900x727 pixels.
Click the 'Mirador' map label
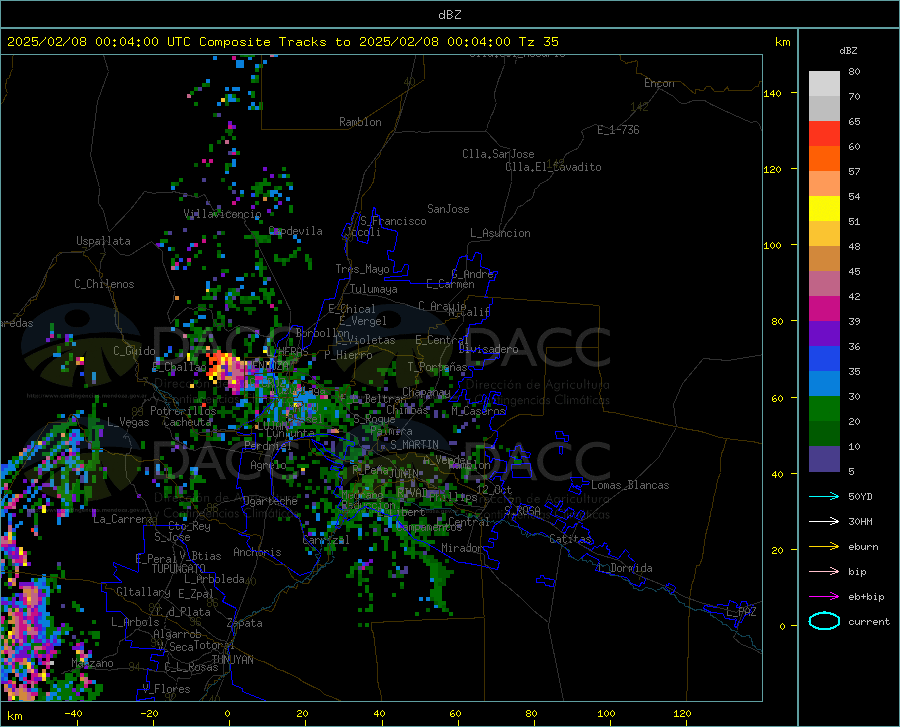(x=462, y=548)
